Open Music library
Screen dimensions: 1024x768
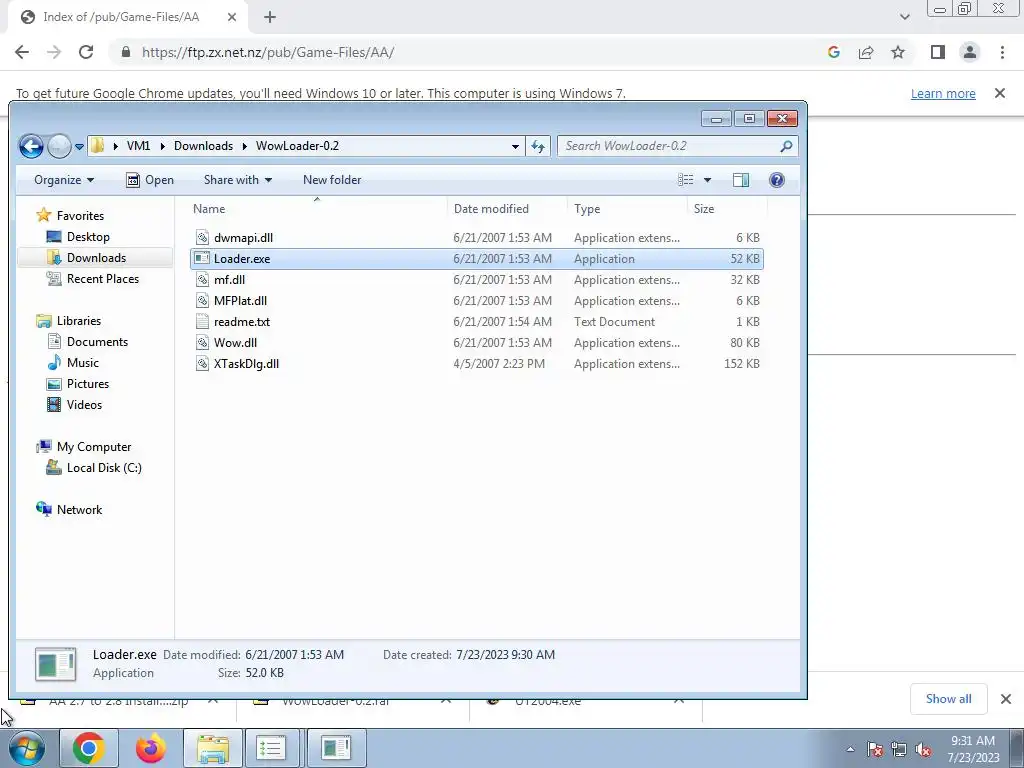(x=72, y=362)
